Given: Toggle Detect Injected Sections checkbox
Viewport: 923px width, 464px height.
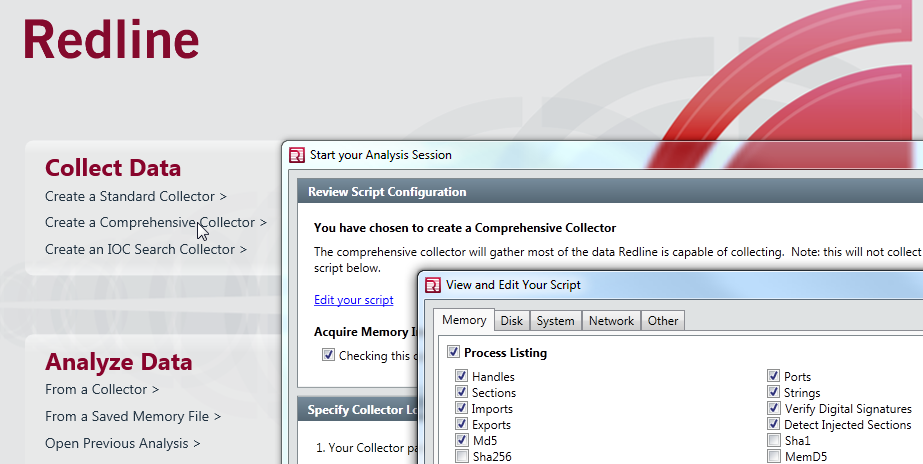Looking at the screenshot, I should click(x=773, y=423).
